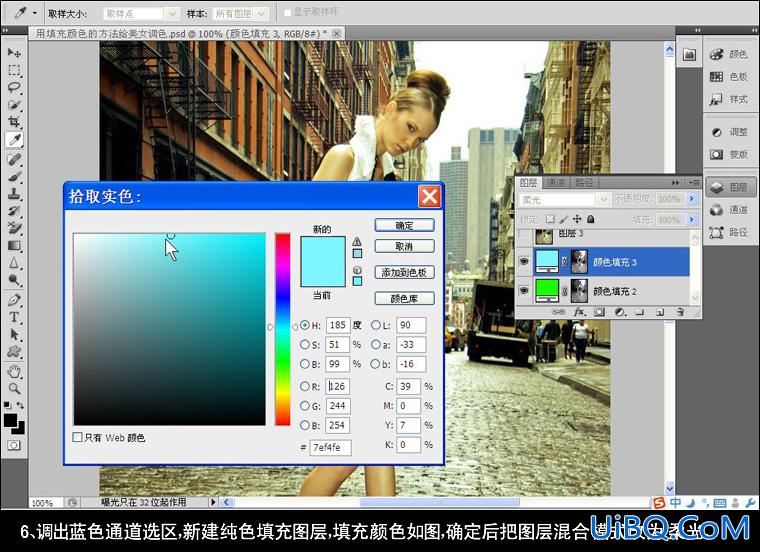Select the Dodge tool
This screenshot has height=552, width=760.
pos(14,280)
